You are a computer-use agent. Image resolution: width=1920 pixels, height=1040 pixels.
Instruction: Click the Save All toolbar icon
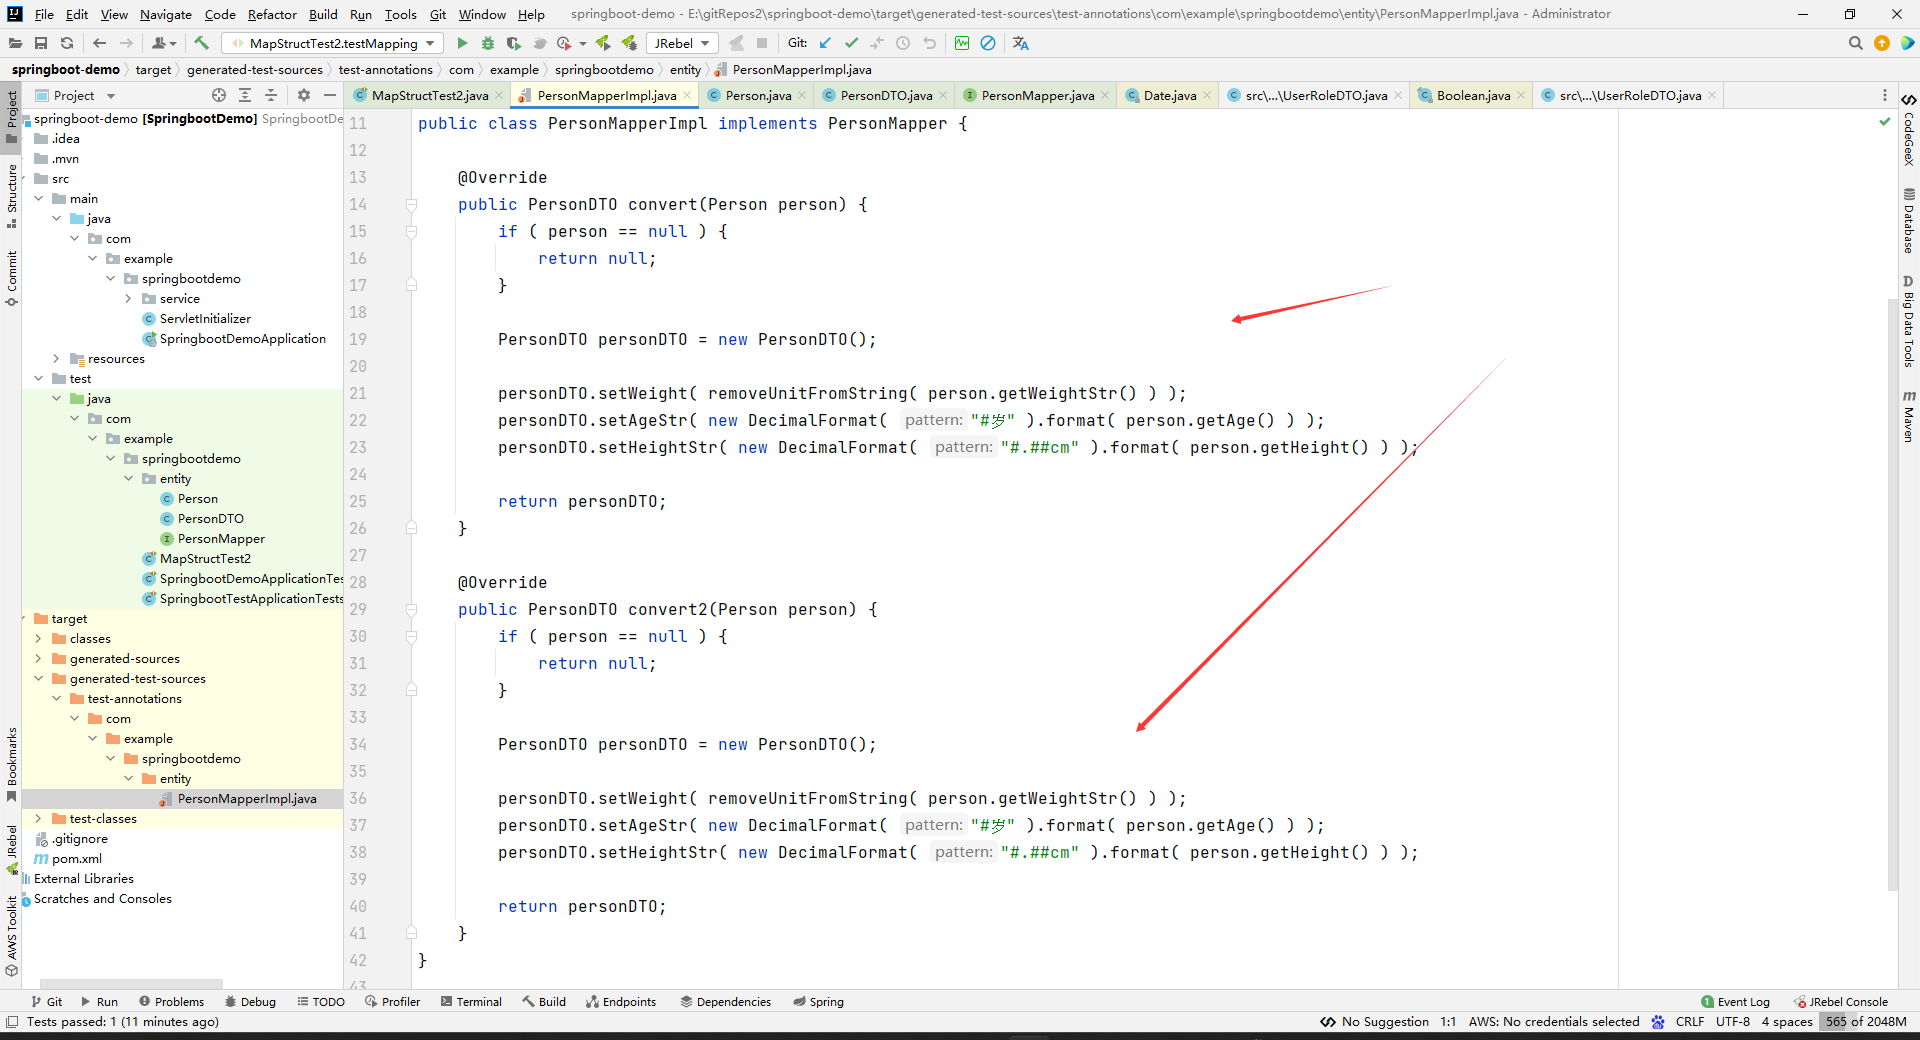point(41,43)
